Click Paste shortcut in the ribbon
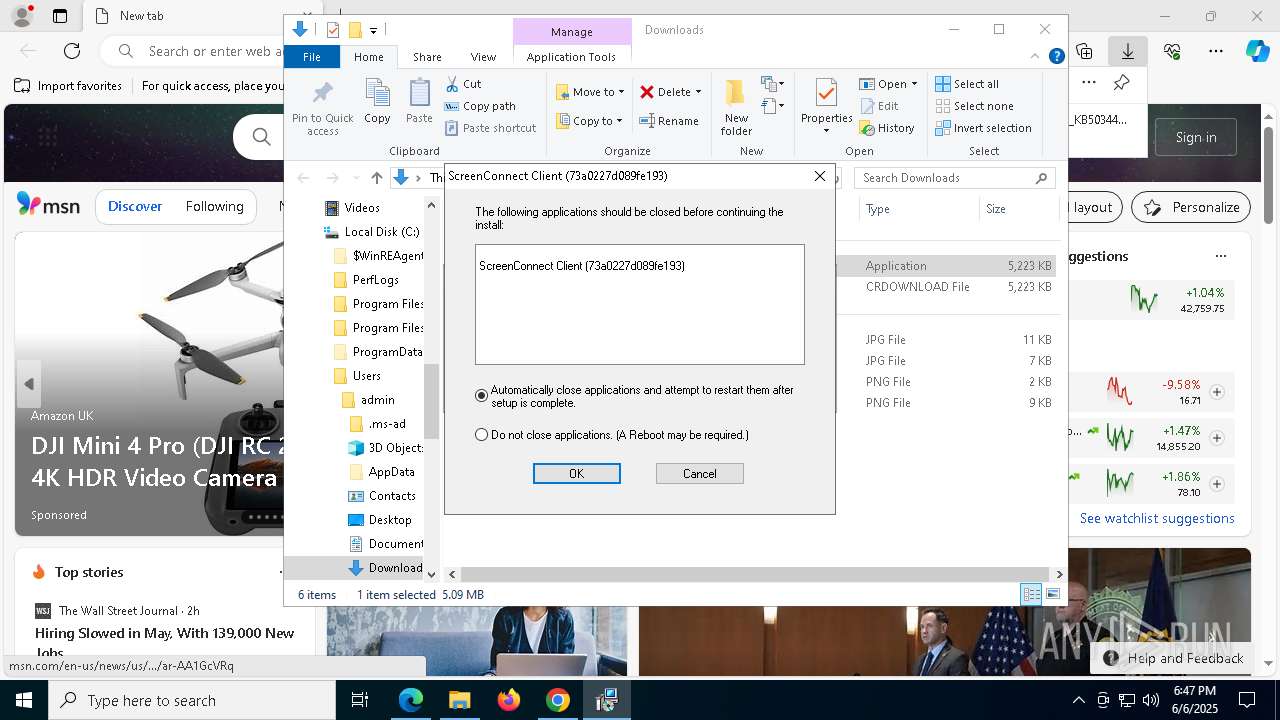The width and height of the screenshot is (1280, 720). [x=490, y=128]
